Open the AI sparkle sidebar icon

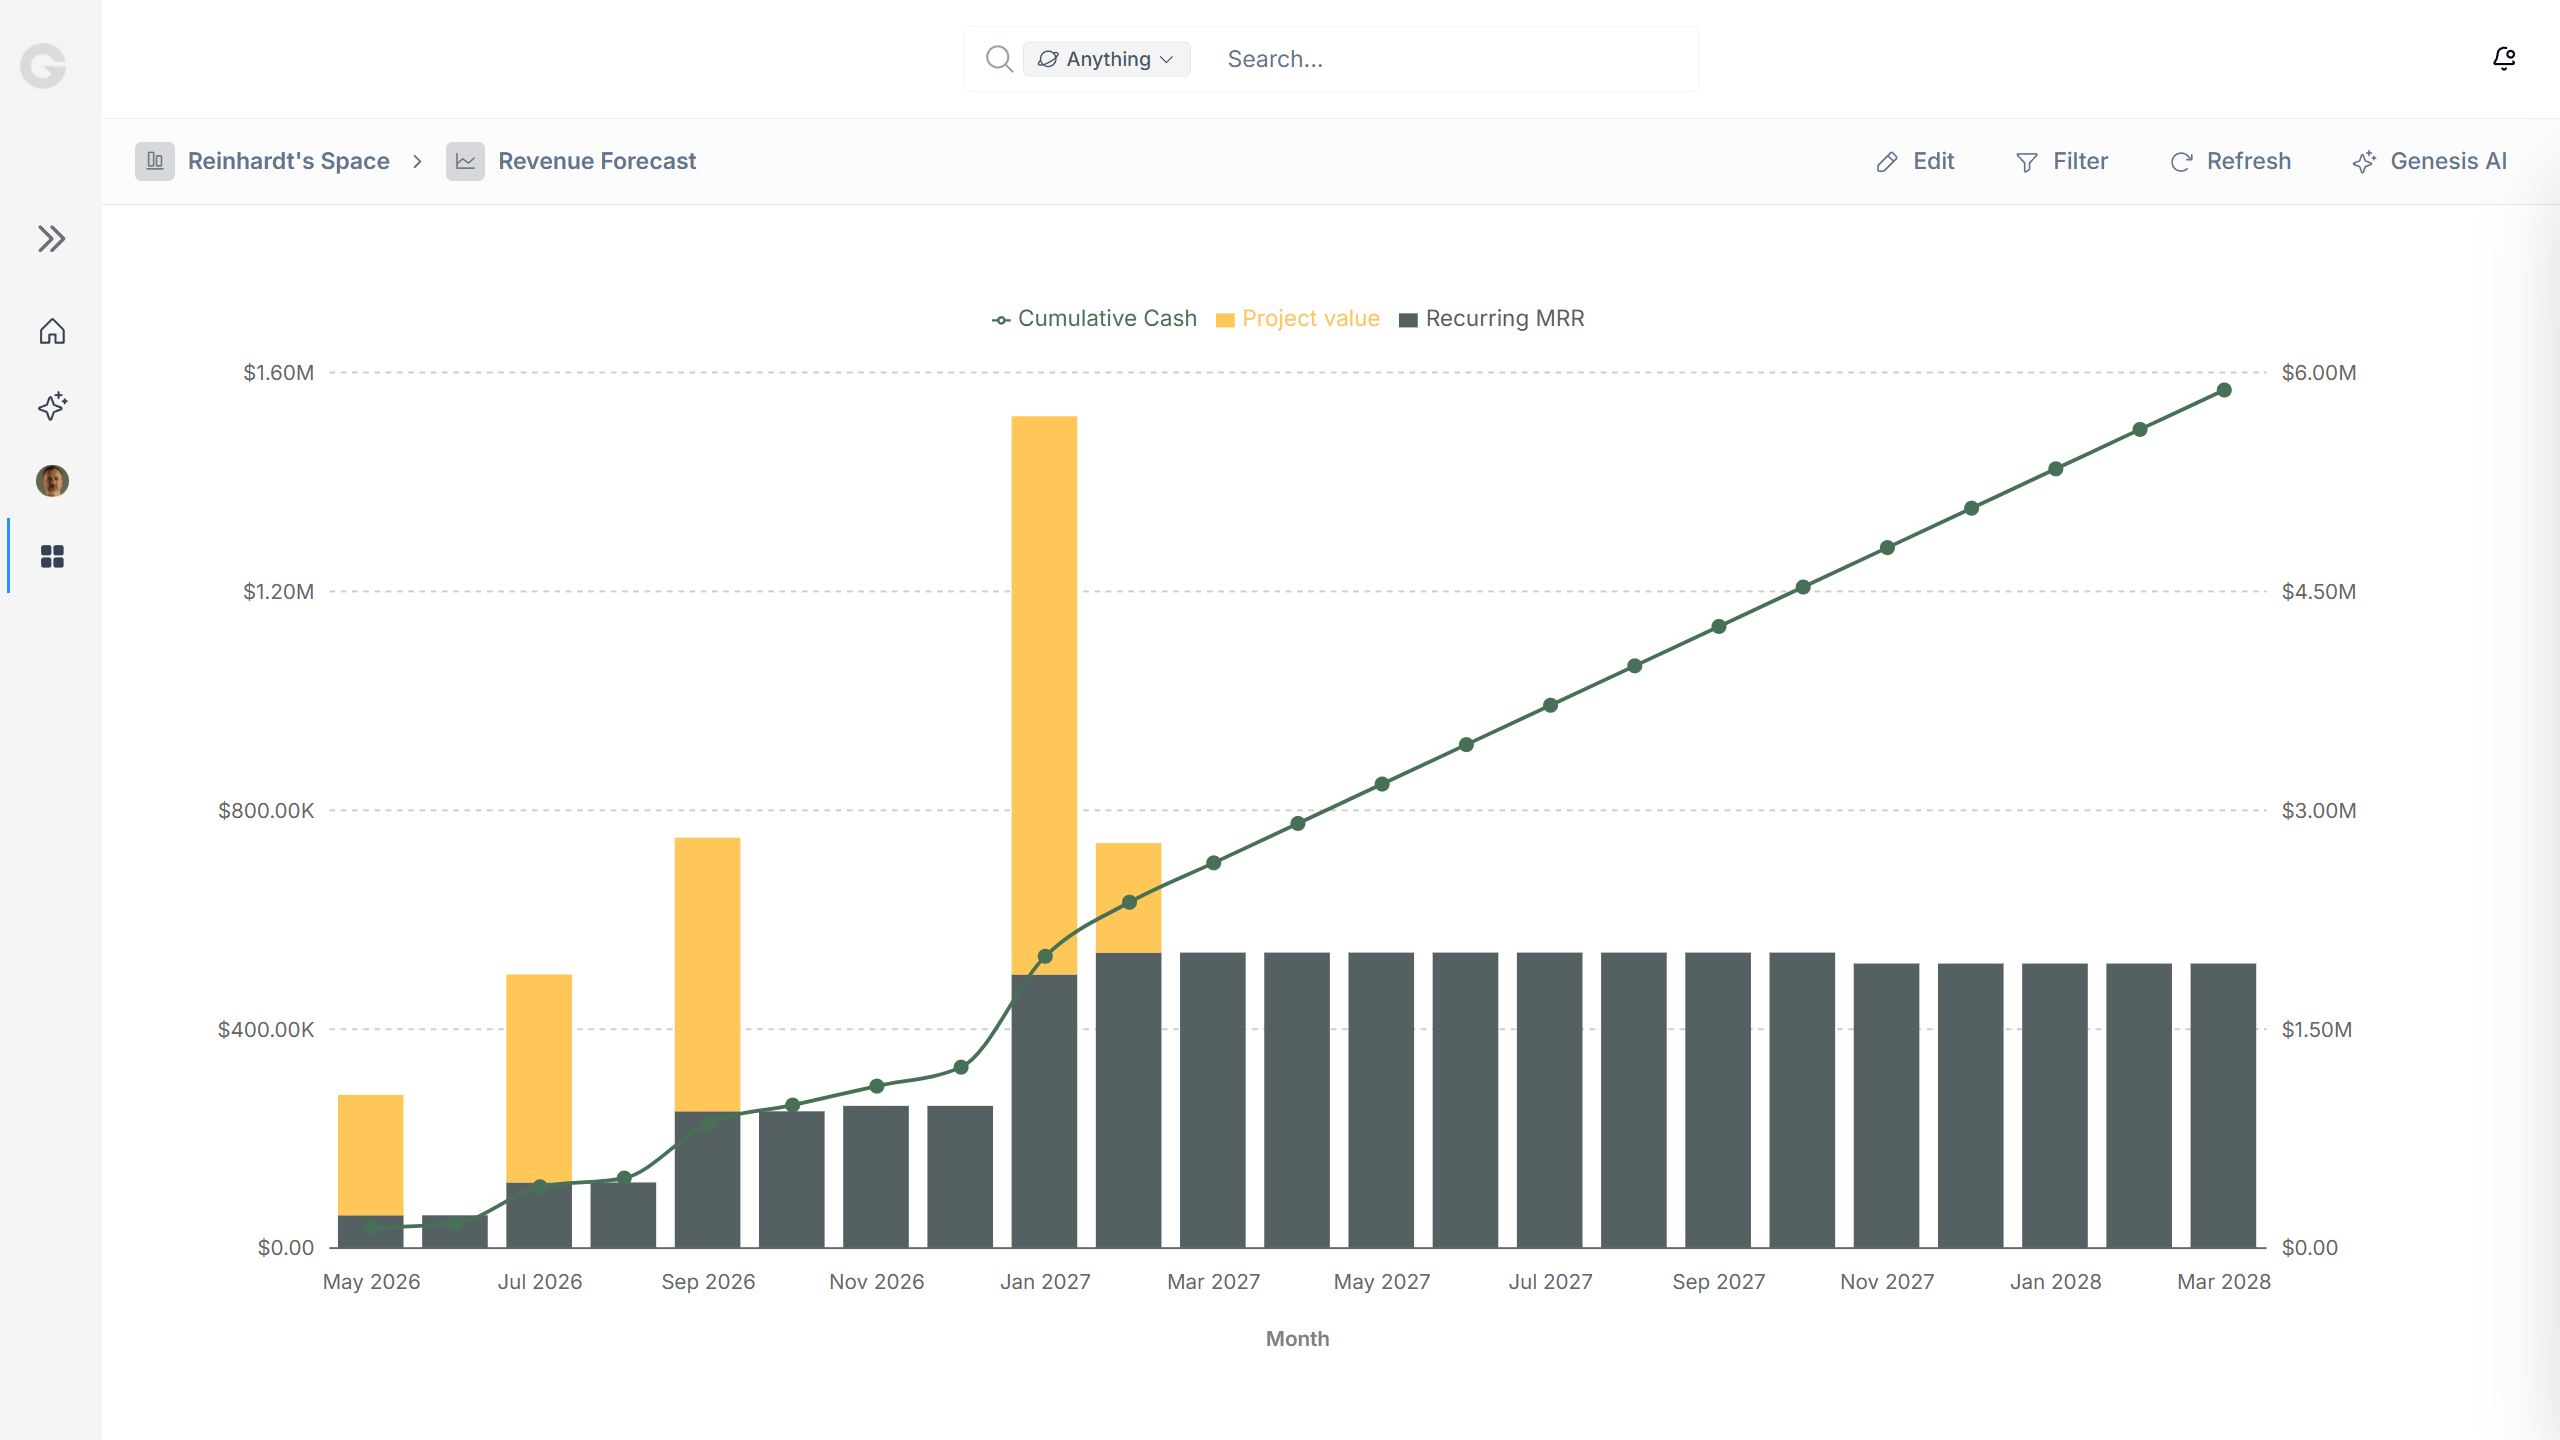tap(52, 406)
